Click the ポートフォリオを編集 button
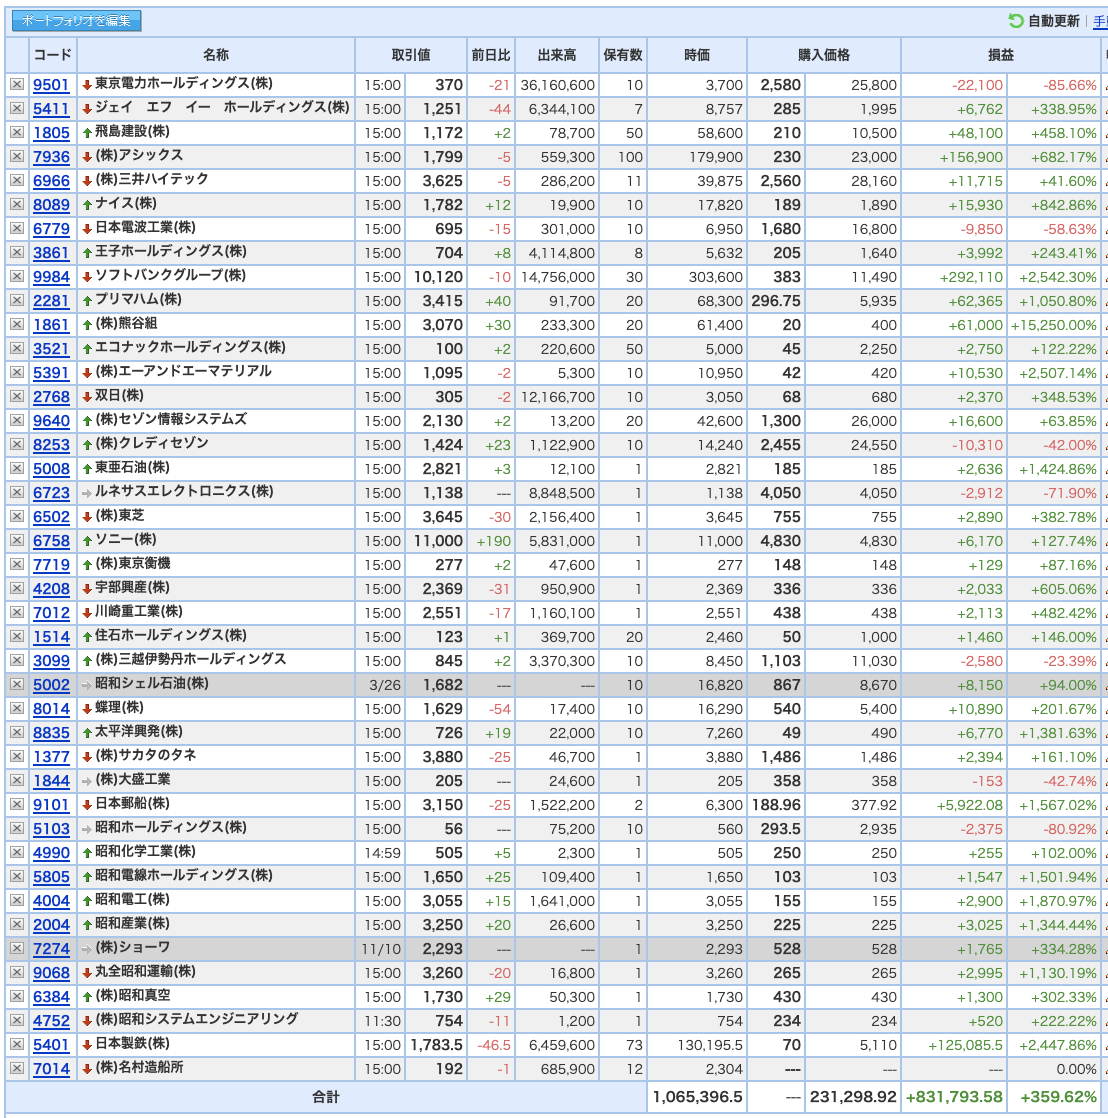The height and width of the screenshot is (1118, 1108). (76, 21)
